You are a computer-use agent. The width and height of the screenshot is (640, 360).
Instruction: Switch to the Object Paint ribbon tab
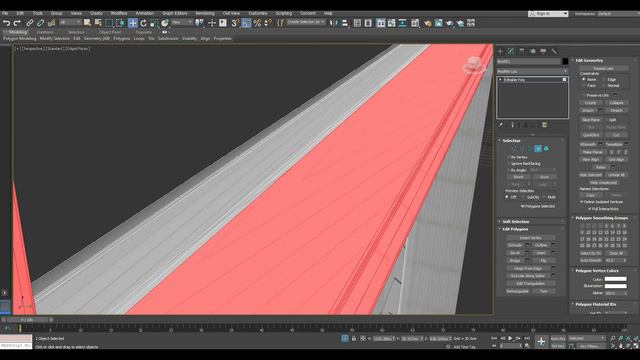(x=110, y=32)
